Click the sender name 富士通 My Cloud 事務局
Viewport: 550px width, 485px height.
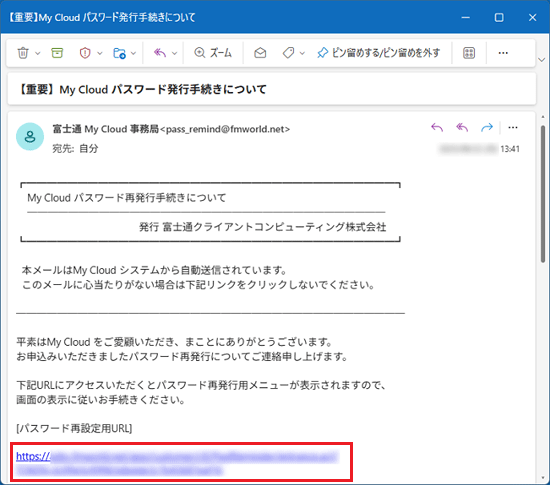pyautogui.click(x=106, y=129)
